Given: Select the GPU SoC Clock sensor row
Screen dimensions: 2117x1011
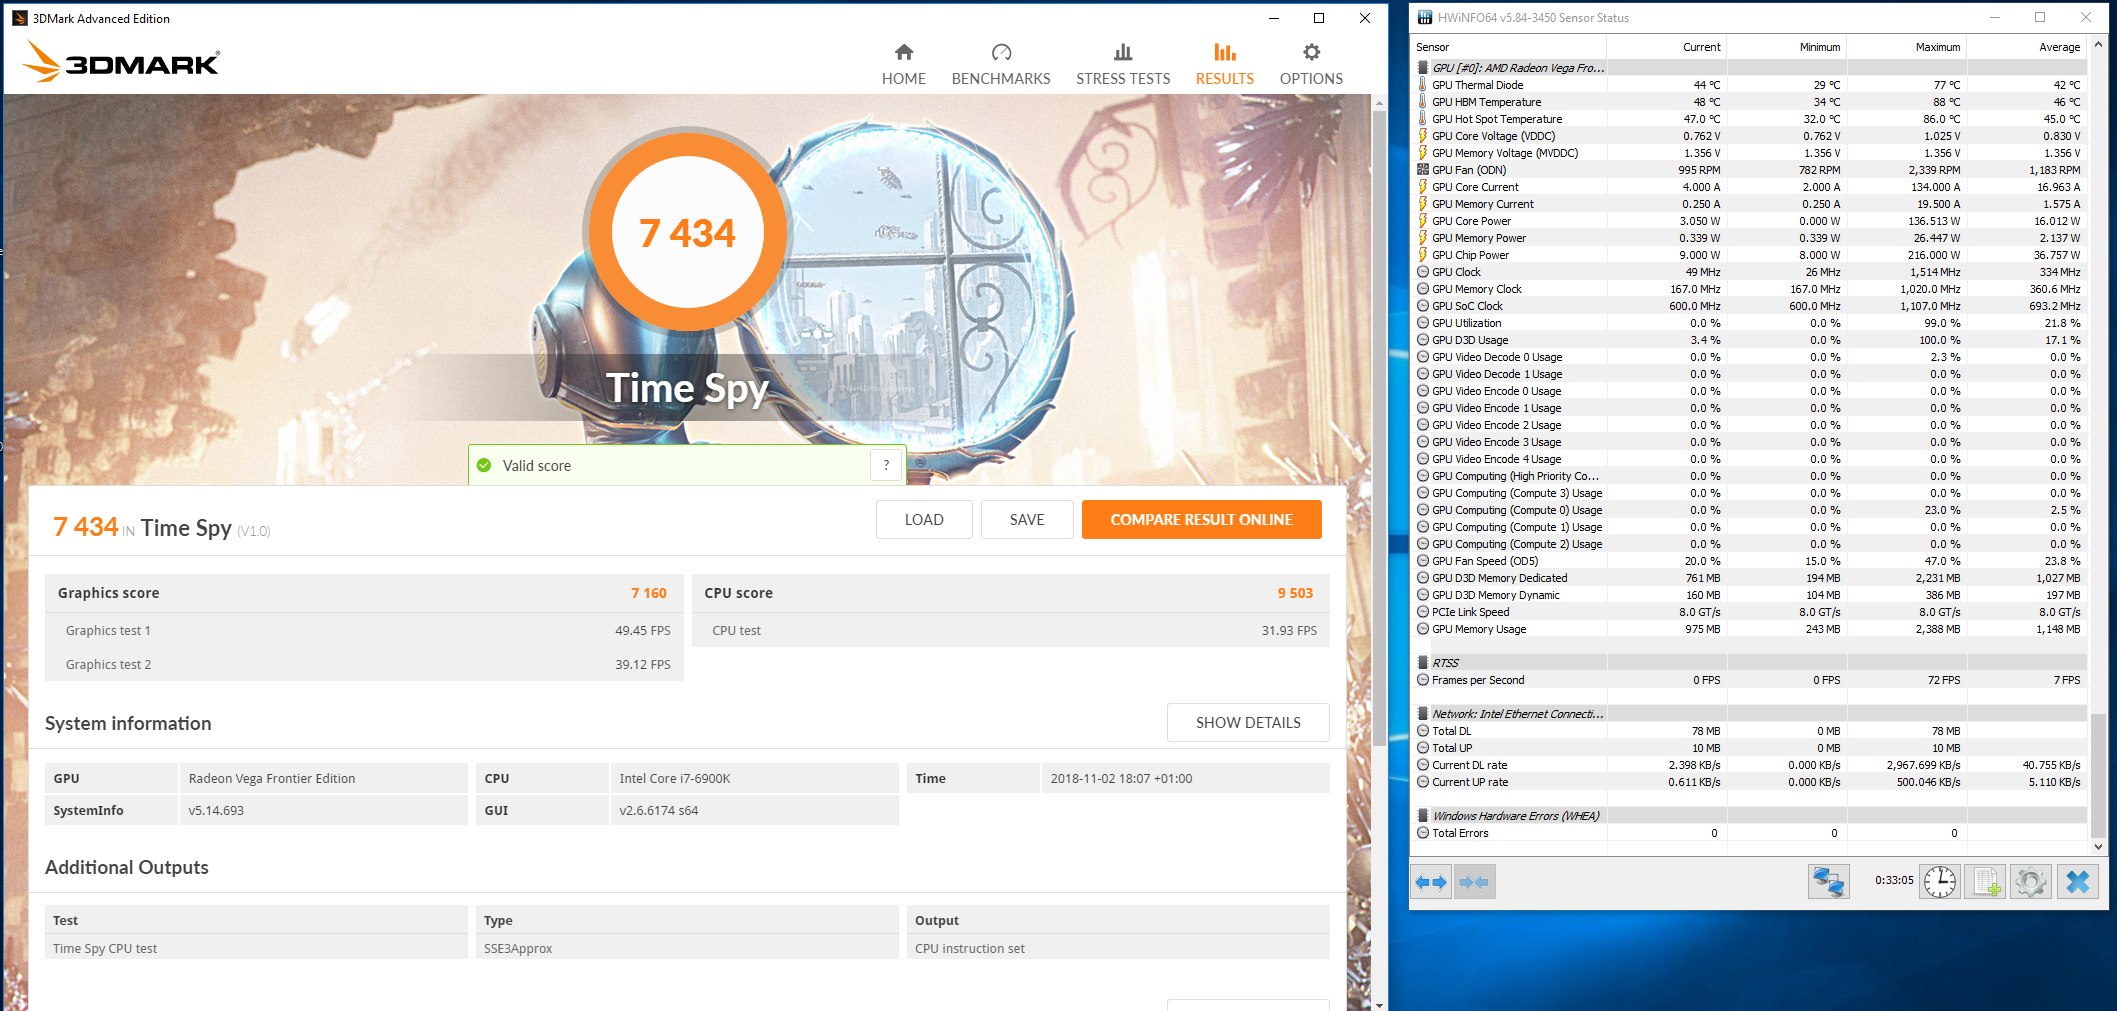Looking at the screenshot, I should pyautogui.click(x=1750, y=306).
